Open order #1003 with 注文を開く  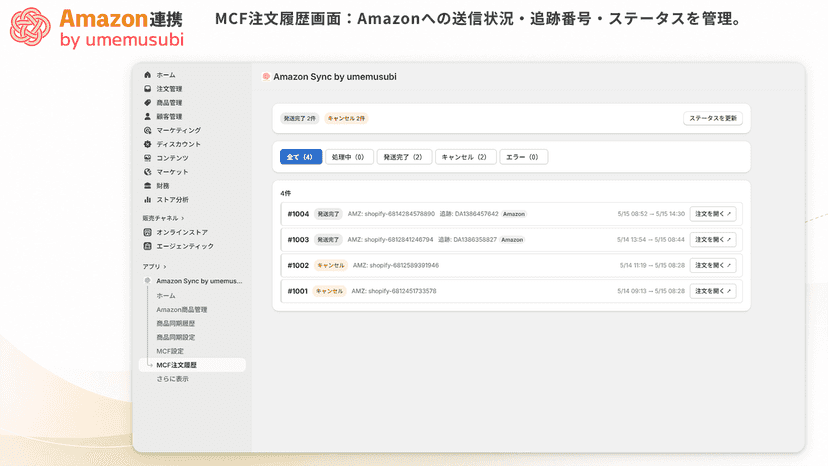(x=713, y=239)
